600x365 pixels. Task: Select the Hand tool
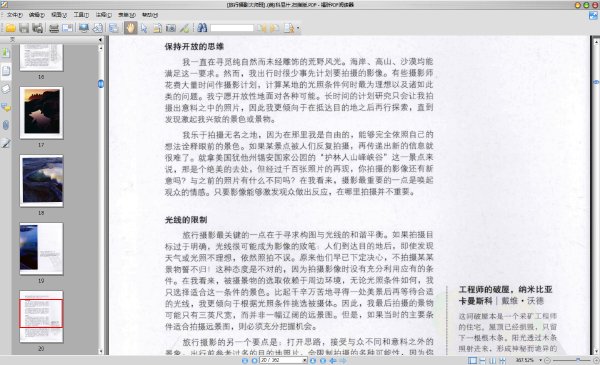point(130,28)
